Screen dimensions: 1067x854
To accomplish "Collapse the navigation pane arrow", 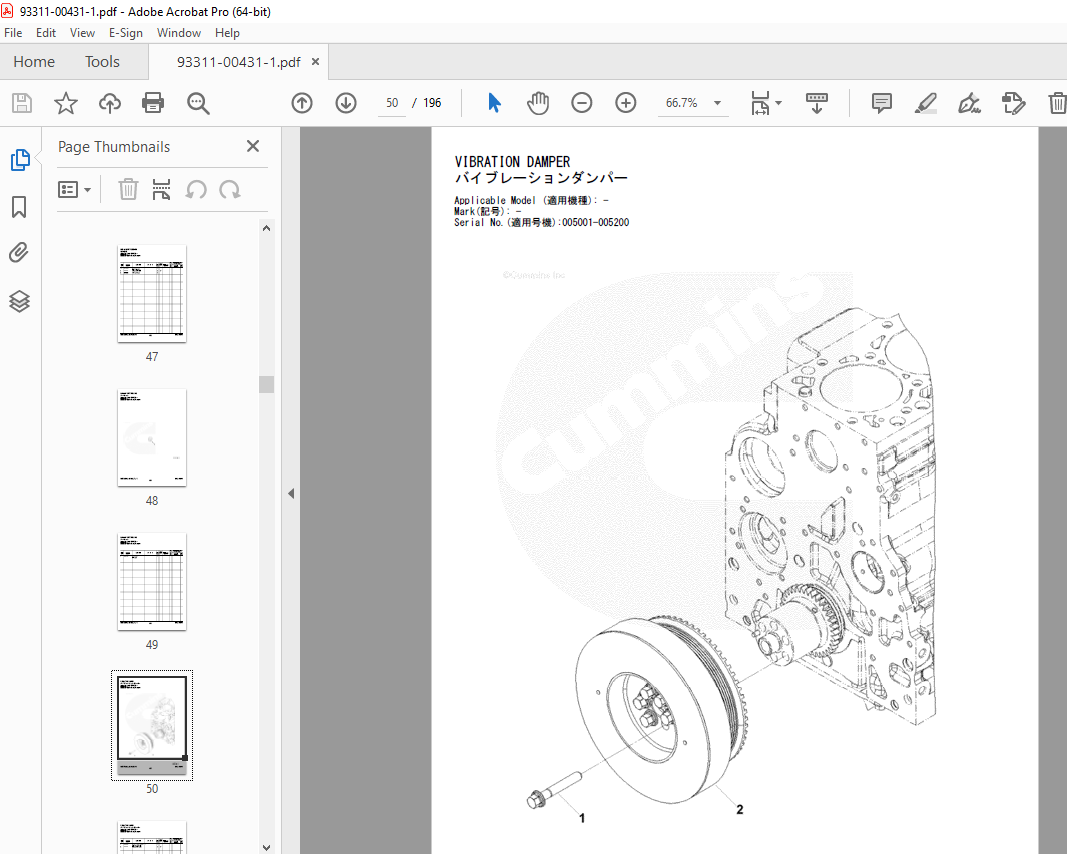I will [x=291, y=493].
